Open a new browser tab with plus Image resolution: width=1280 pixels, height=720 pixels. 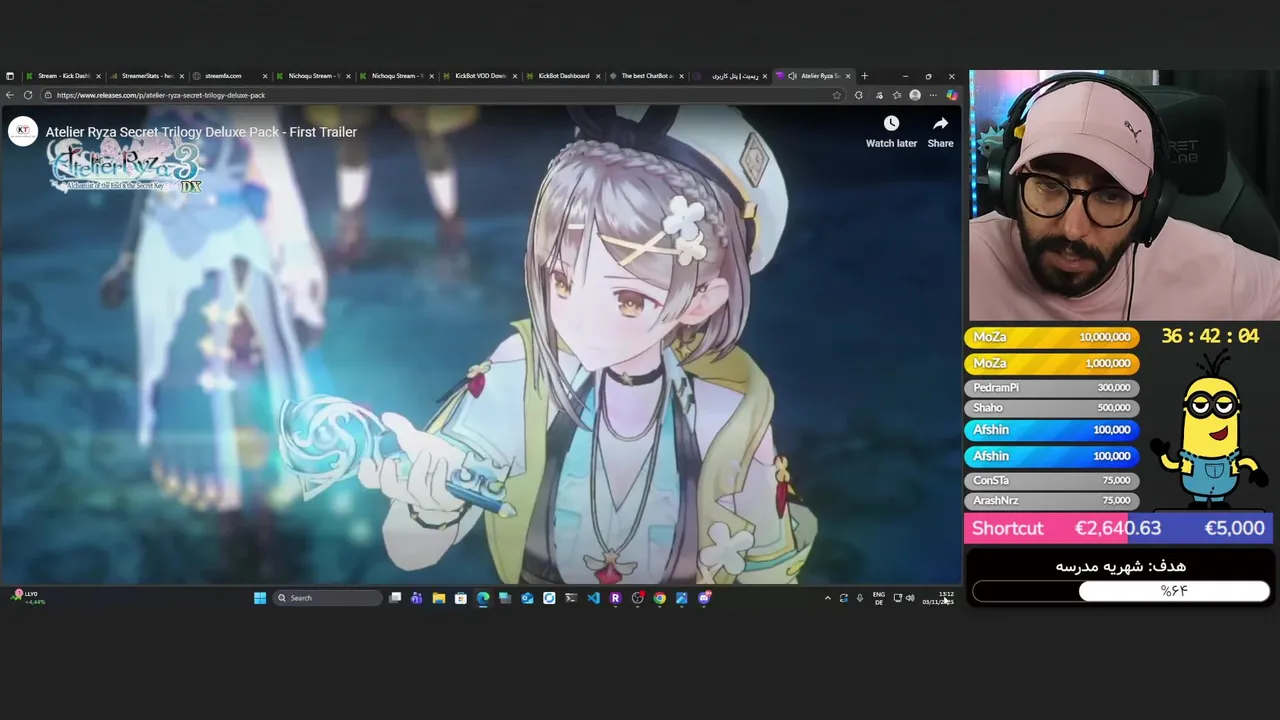(x=865, y=76)
